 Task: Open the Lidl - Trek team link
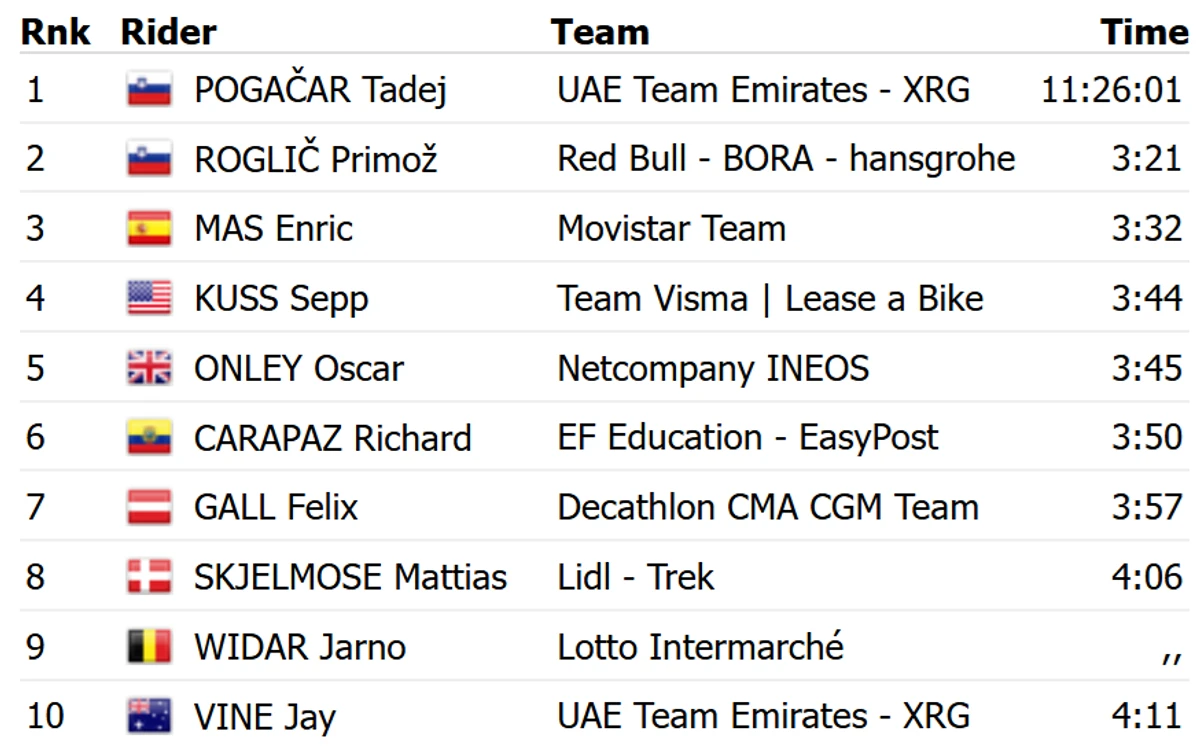pyautogui.click(x=636, y=577)
